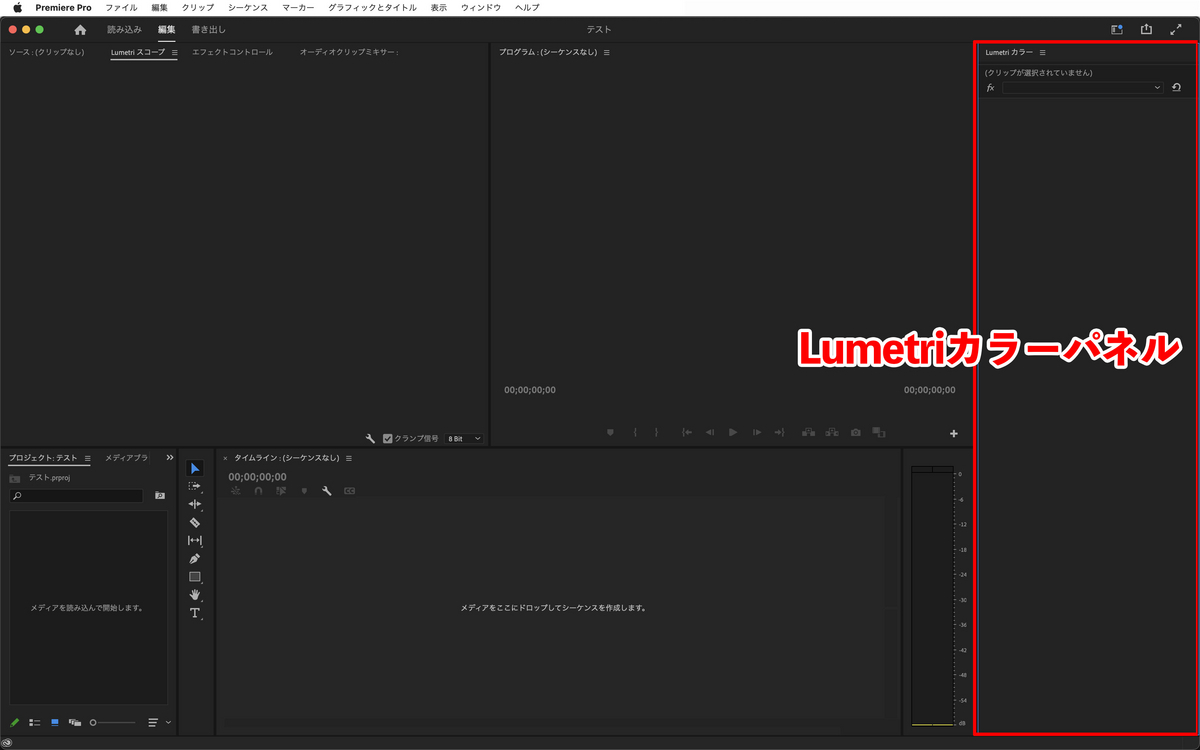Select the Hand tool
Viewport: 1200px width, 750px height.
195,594
